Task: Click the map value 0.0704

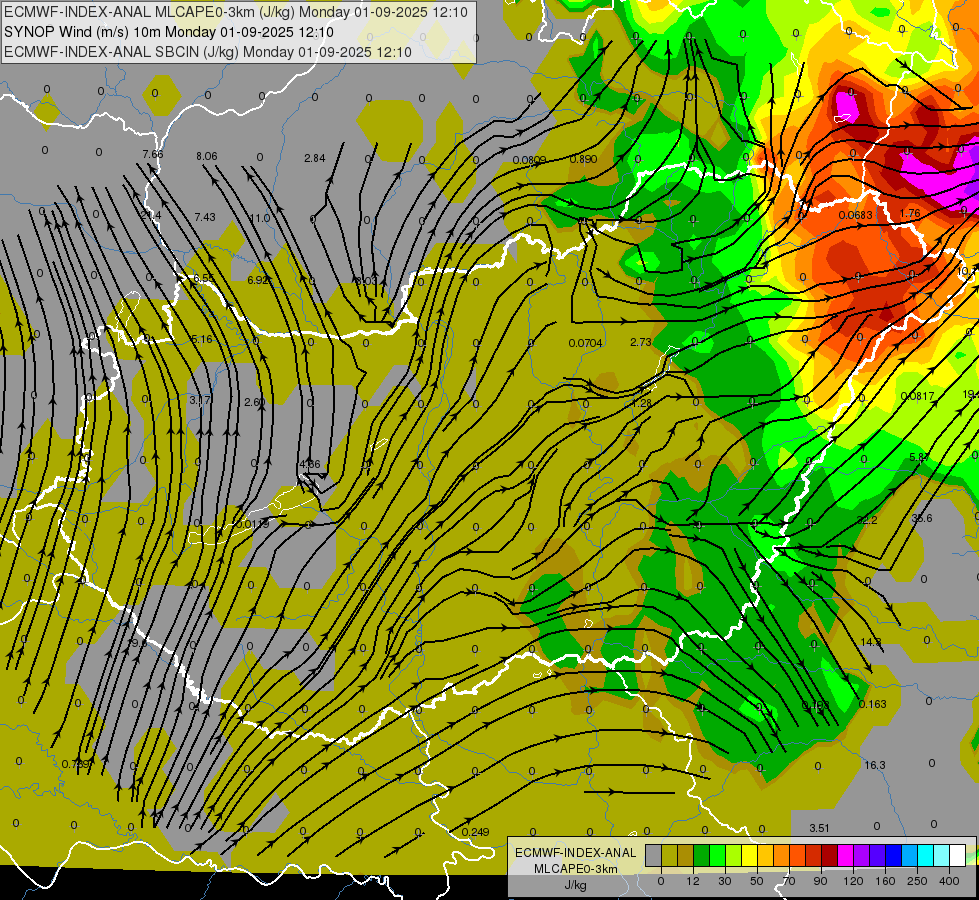Action: point(586,343)
